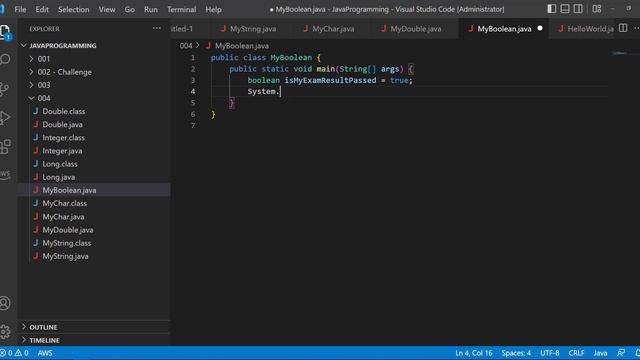
Task: Show errors and warnings count in status bar
Action: [x=14, y=353]
